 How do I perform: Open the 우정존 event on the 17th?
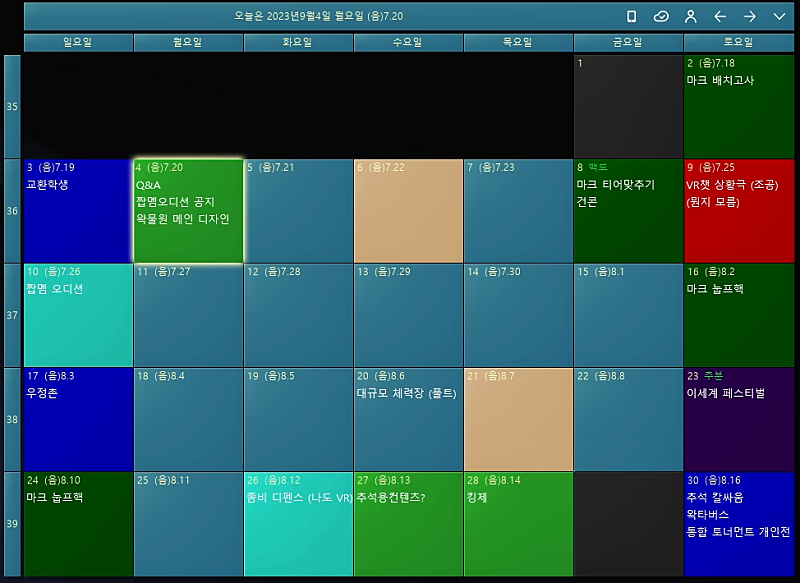coord(42,393)
